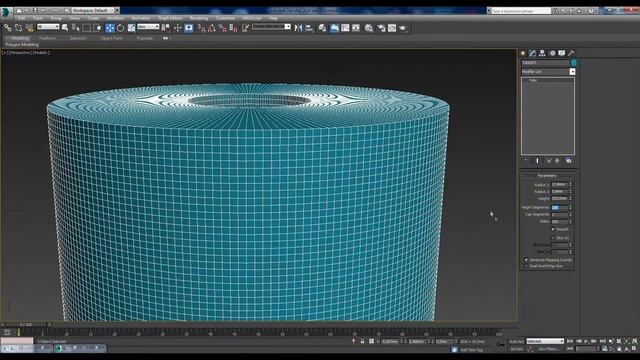Viewport: 640px width, 360px height.
Task: Click the Play Animation button
Action: (586, 341)
